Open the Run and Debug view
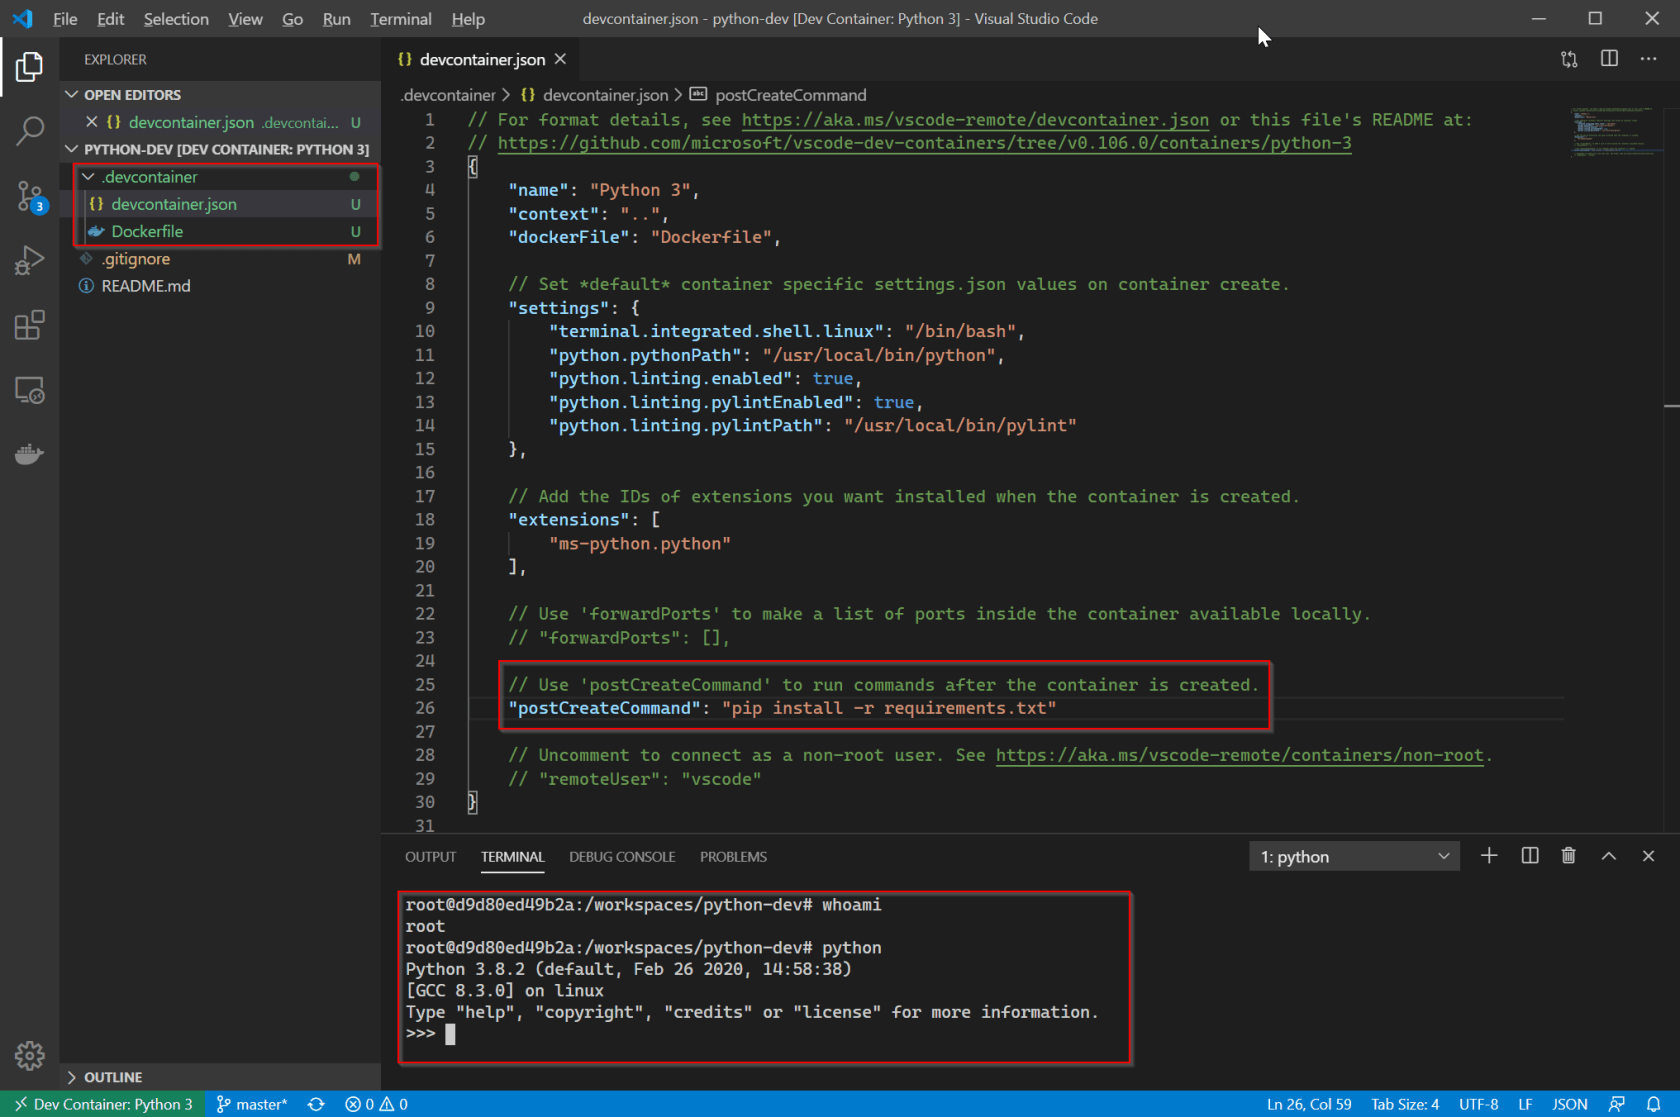The image size is (1680, 1117). point(30,260)
